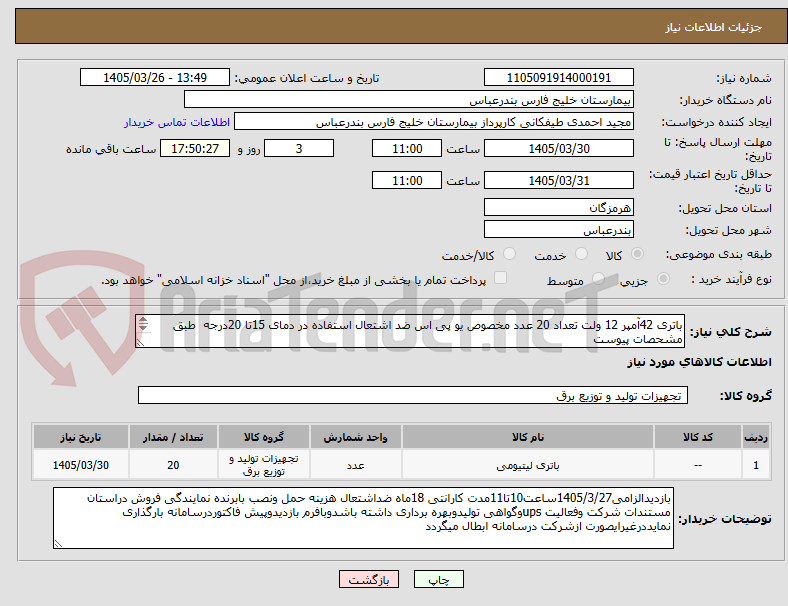Click the description box scroll arrows
The width and height of the screenshot is (788, 606).
pyautogui.click(x=143, y=324)
